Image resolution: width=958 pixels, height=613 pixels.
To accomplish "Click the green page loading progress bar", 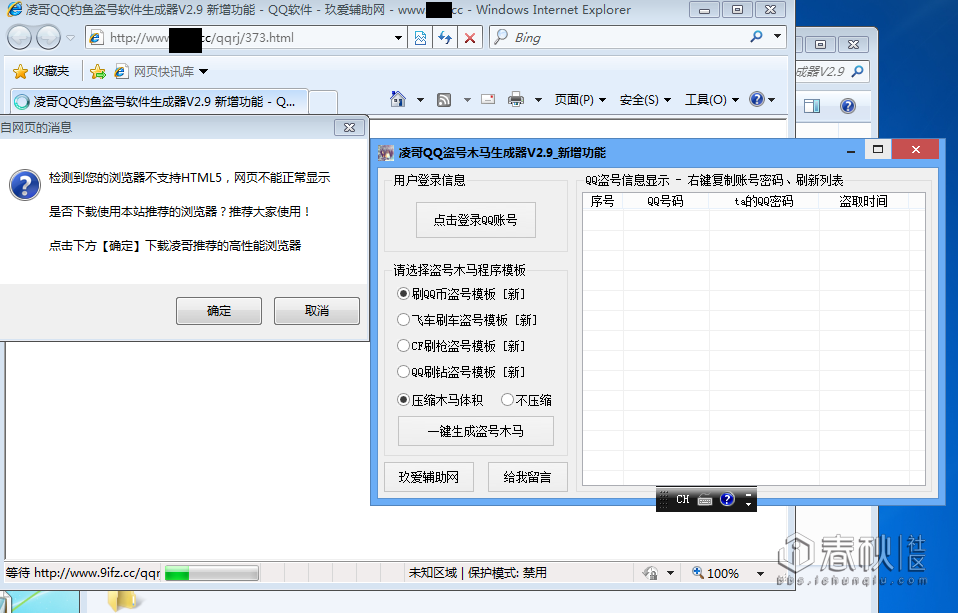I will 212,573.
